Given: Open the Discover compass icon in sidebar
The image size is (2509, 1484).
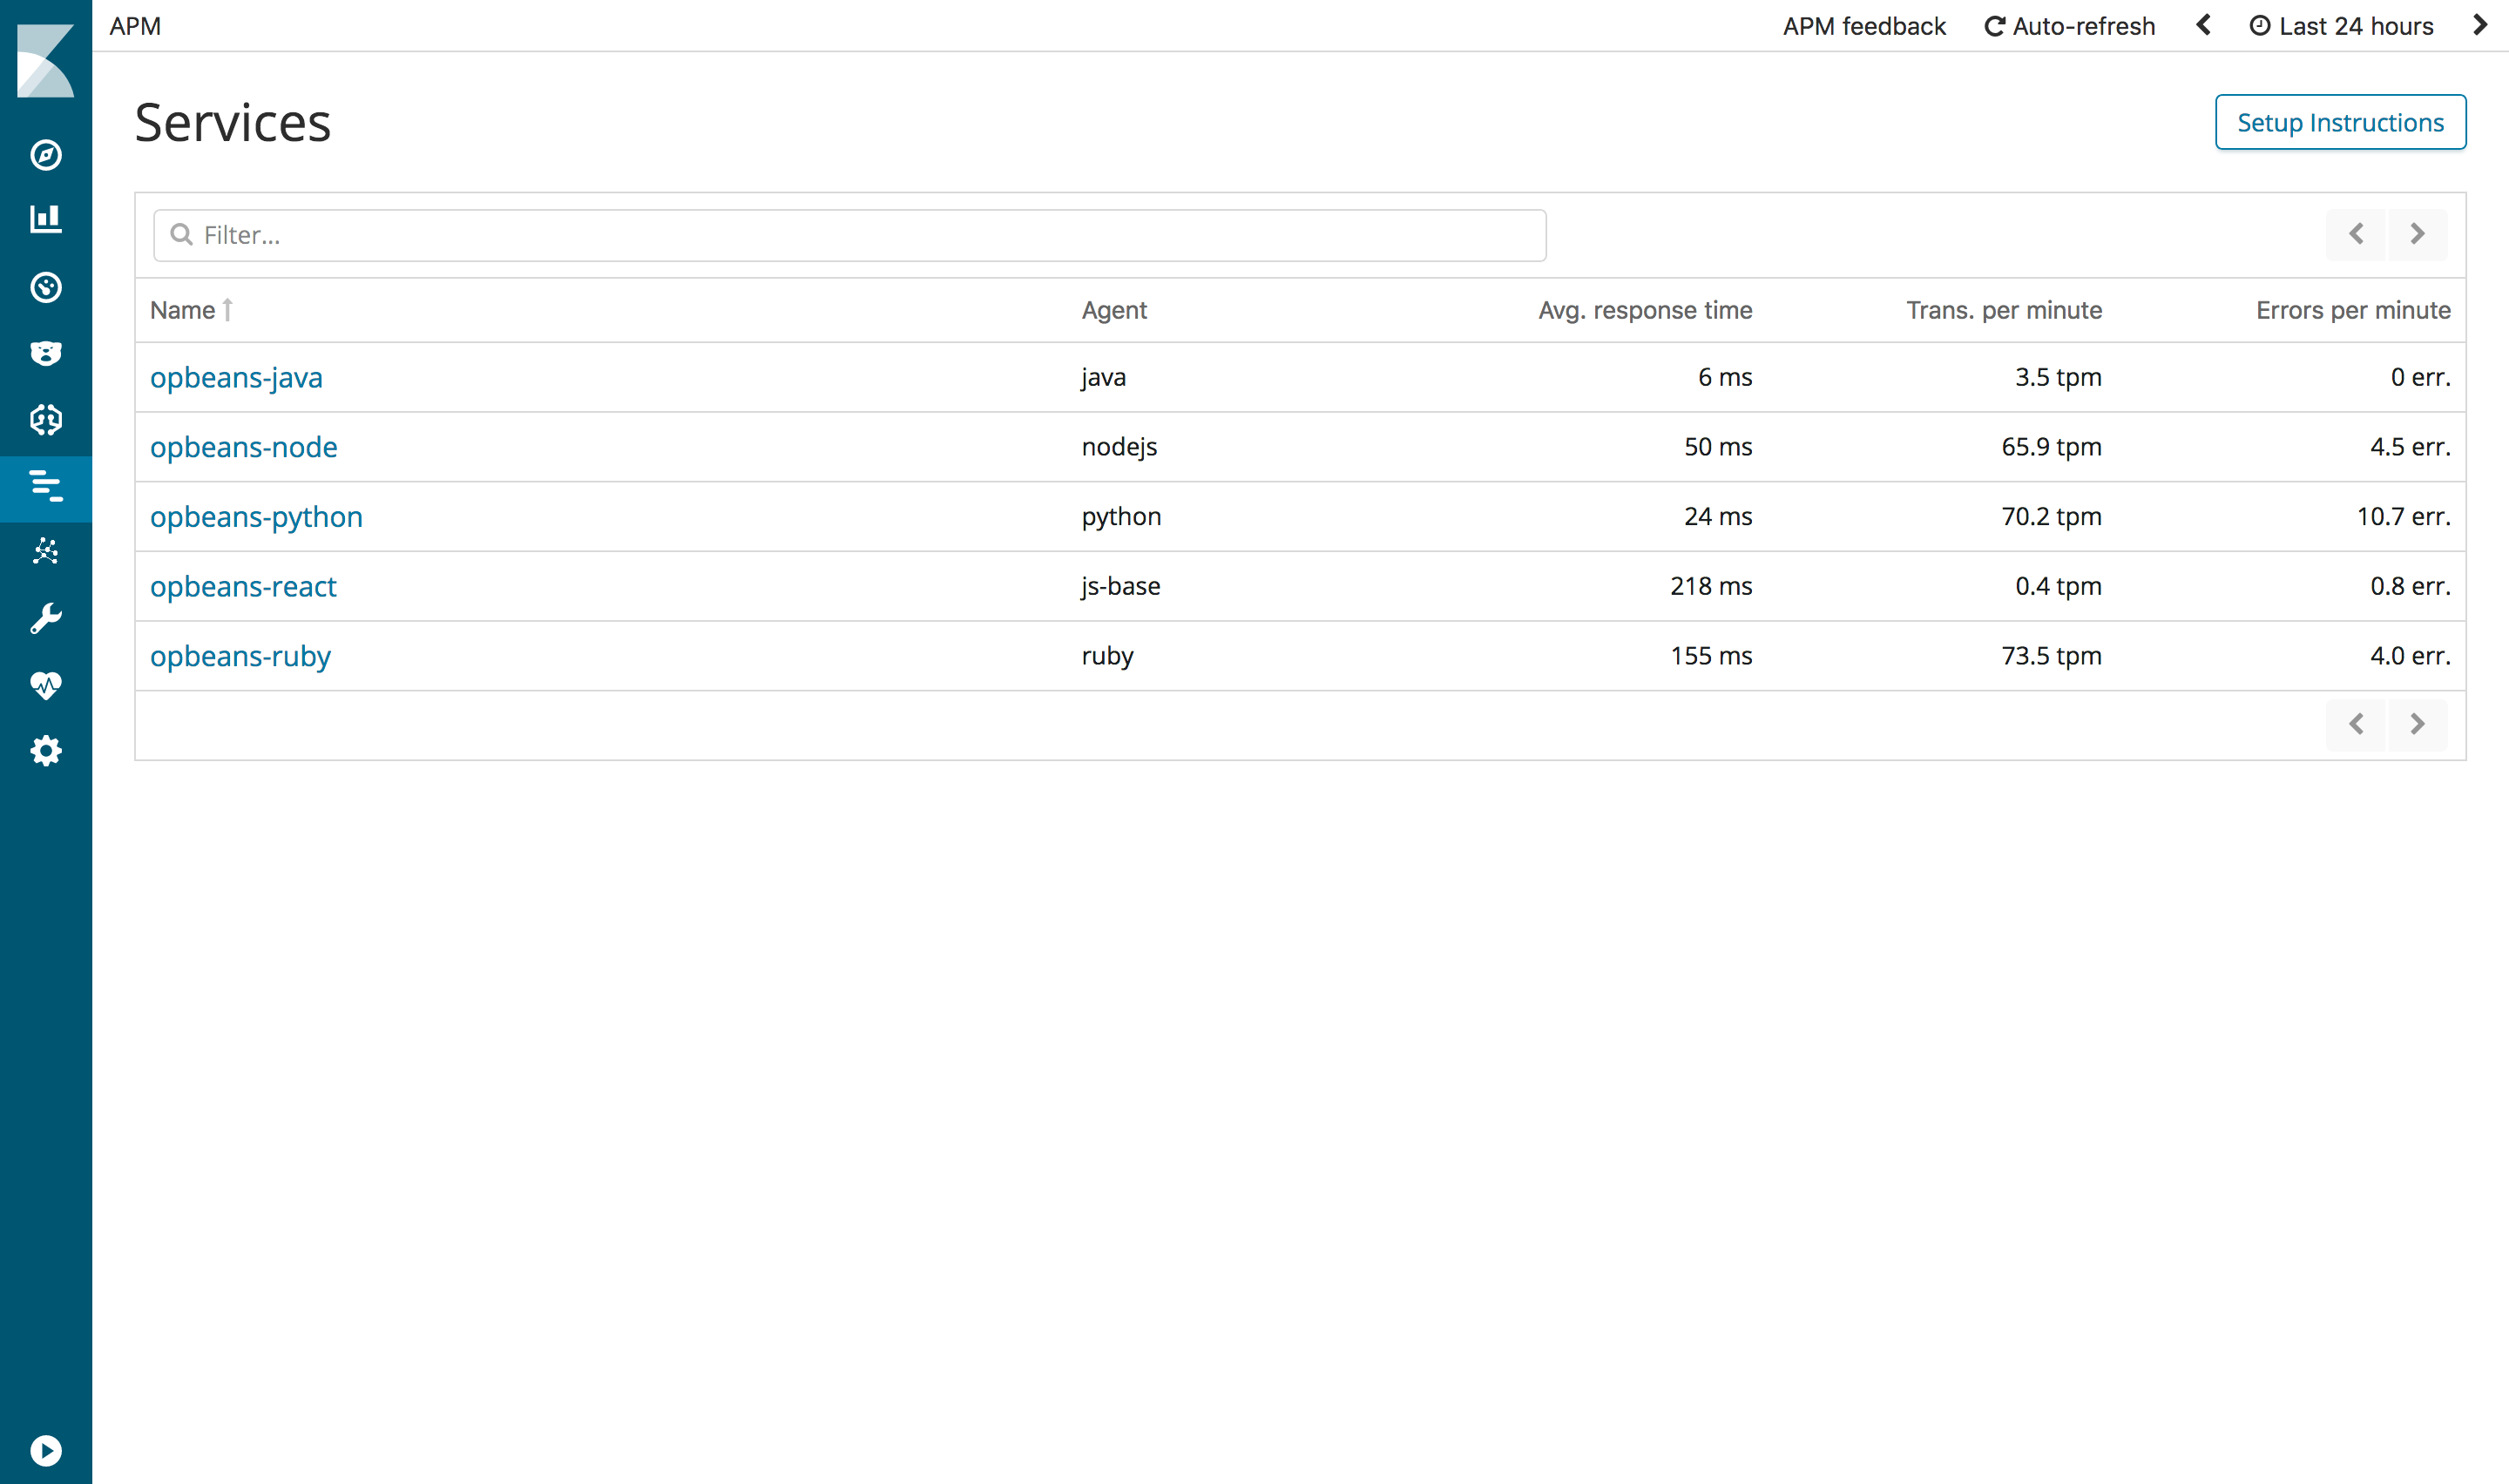Looking at the screenshot, I should pos(46,156).
